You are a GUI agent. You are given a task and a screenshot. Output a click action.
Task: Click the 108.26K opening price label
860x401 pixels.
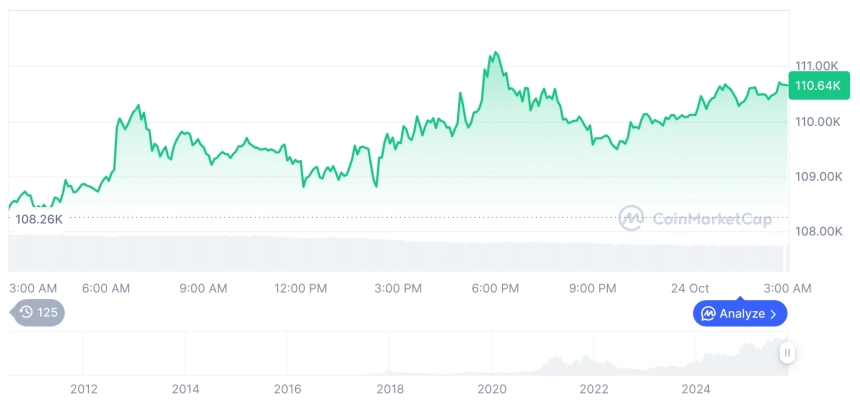[x=39, y=218]
